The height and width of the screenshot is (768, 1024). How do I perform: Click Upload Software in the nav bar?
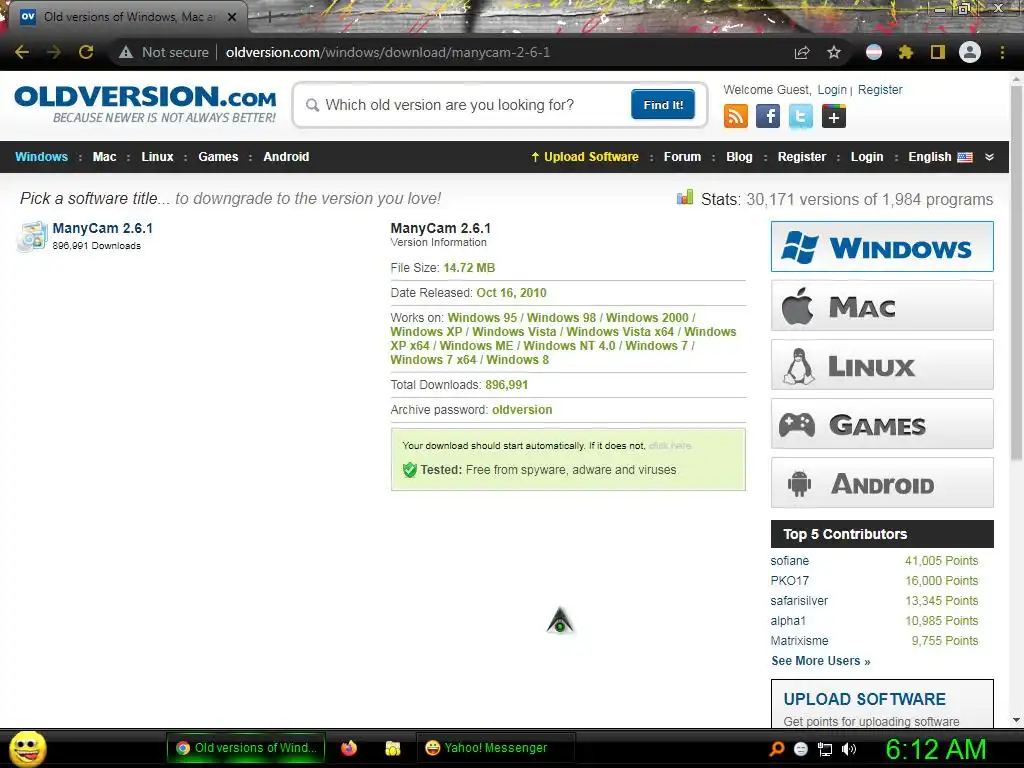pyautogui.click(x=584, y=157)
